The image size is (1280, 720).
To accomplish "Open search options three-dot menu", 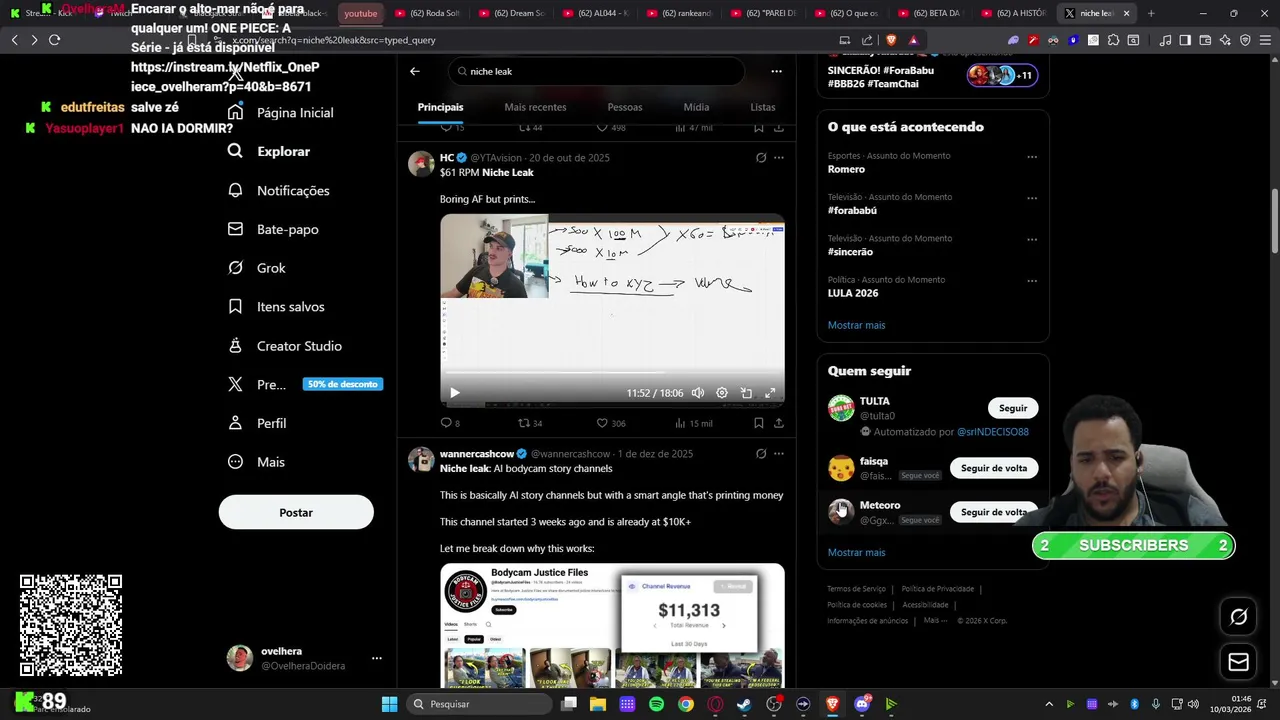I will (x=776, y=71).
